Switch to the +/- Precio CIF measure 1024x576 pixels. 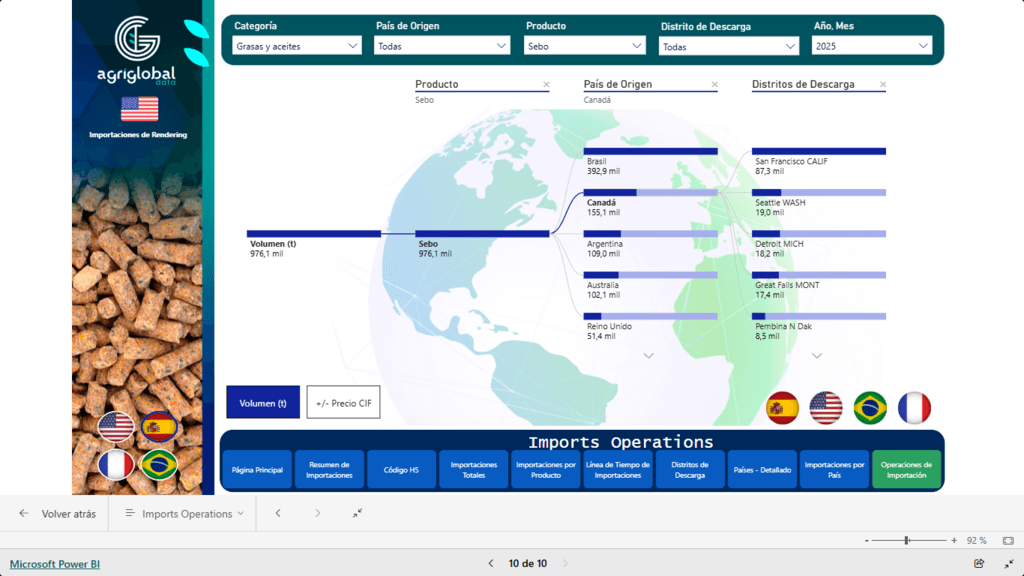(x=343, y=403)
